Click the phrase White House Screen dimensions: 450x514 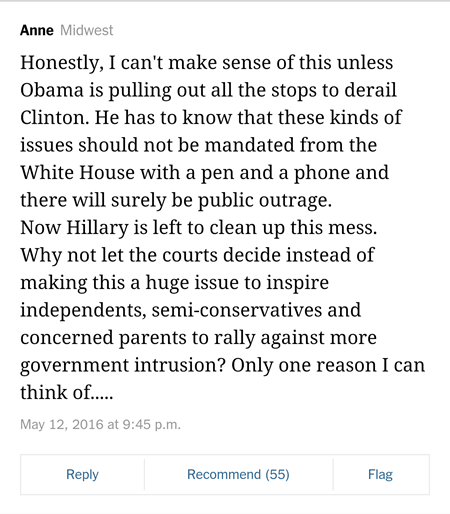[x=77, y=173]
